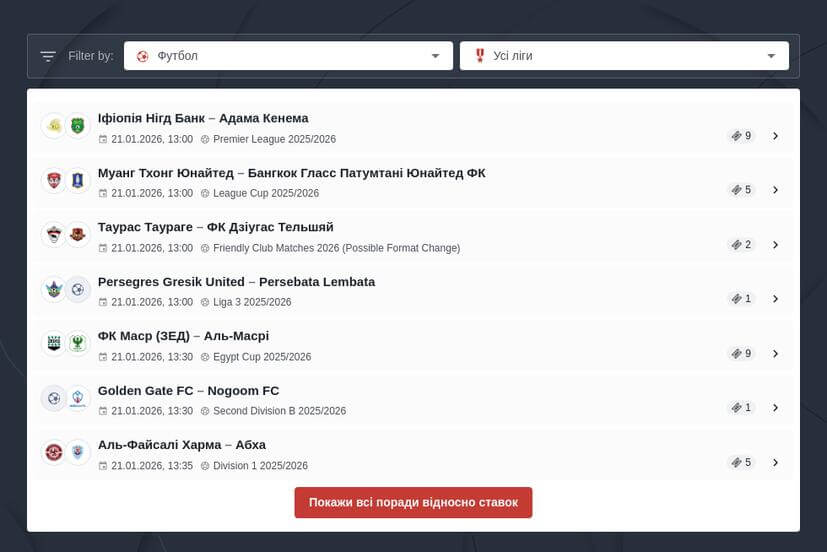
Task: Click the Premier League 2025/2026 label
Action: click(x=274, y=140)
